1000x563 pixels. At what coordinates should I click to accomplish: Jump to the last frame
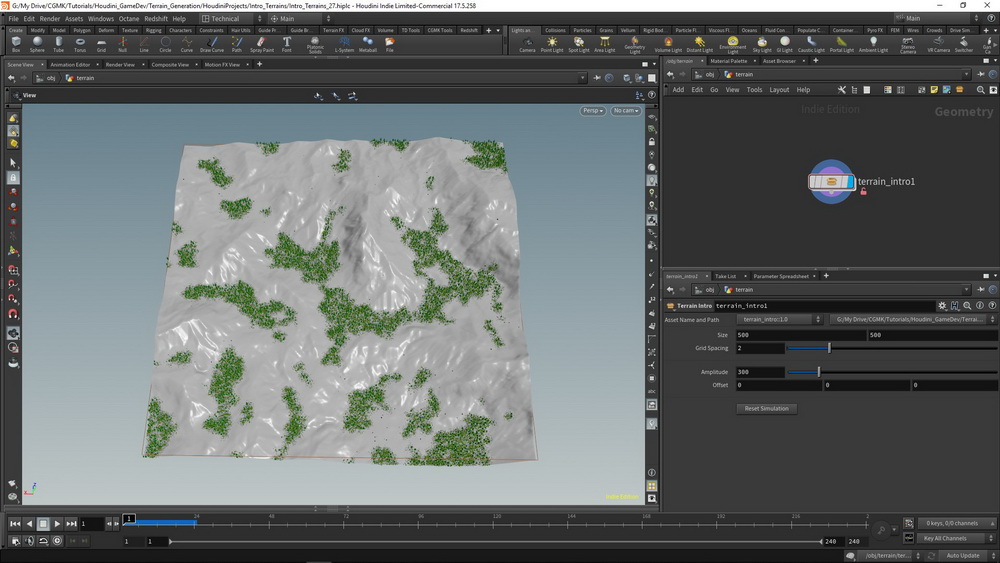tap(71, 523)
